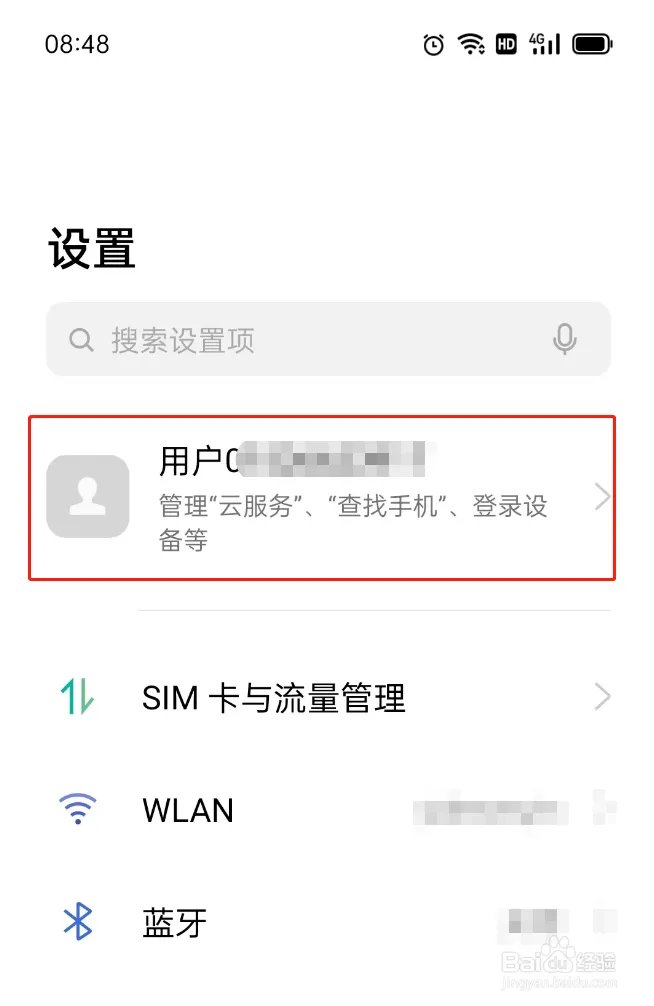This screenshot has height=1006, width=654.
Task: Open the WLAN settings entry
Action: click(x=327, y=810)
